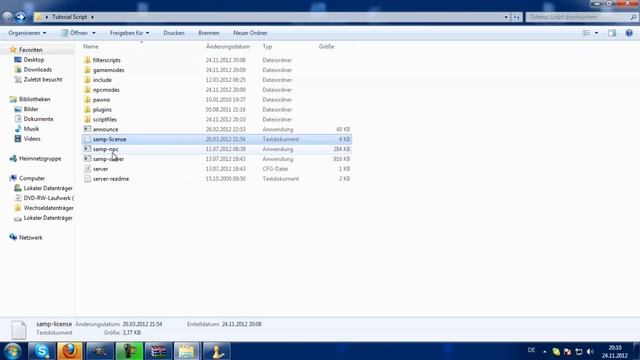Select the npcmodes folder icon
The height and width of the screenshot is (360, 640).
(x=87, y=90)
